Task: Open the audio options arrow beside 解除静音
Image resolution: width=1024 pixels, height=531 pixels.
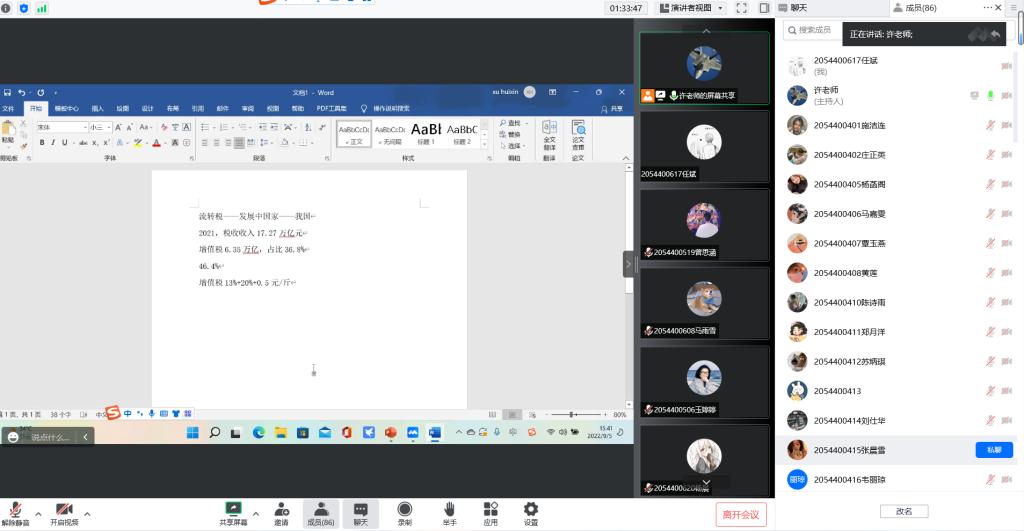Action: tap(39, 514)
